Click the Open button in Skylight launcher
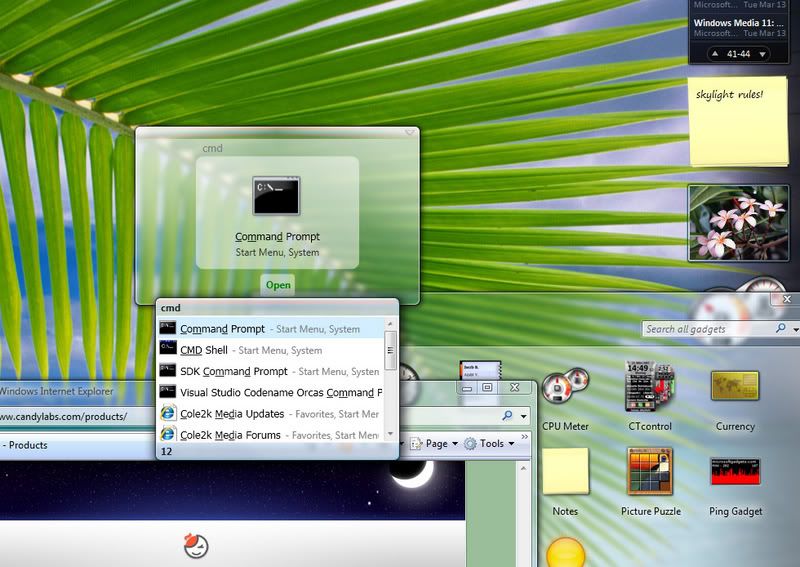800x567 pixels. [x=278, y=285]
